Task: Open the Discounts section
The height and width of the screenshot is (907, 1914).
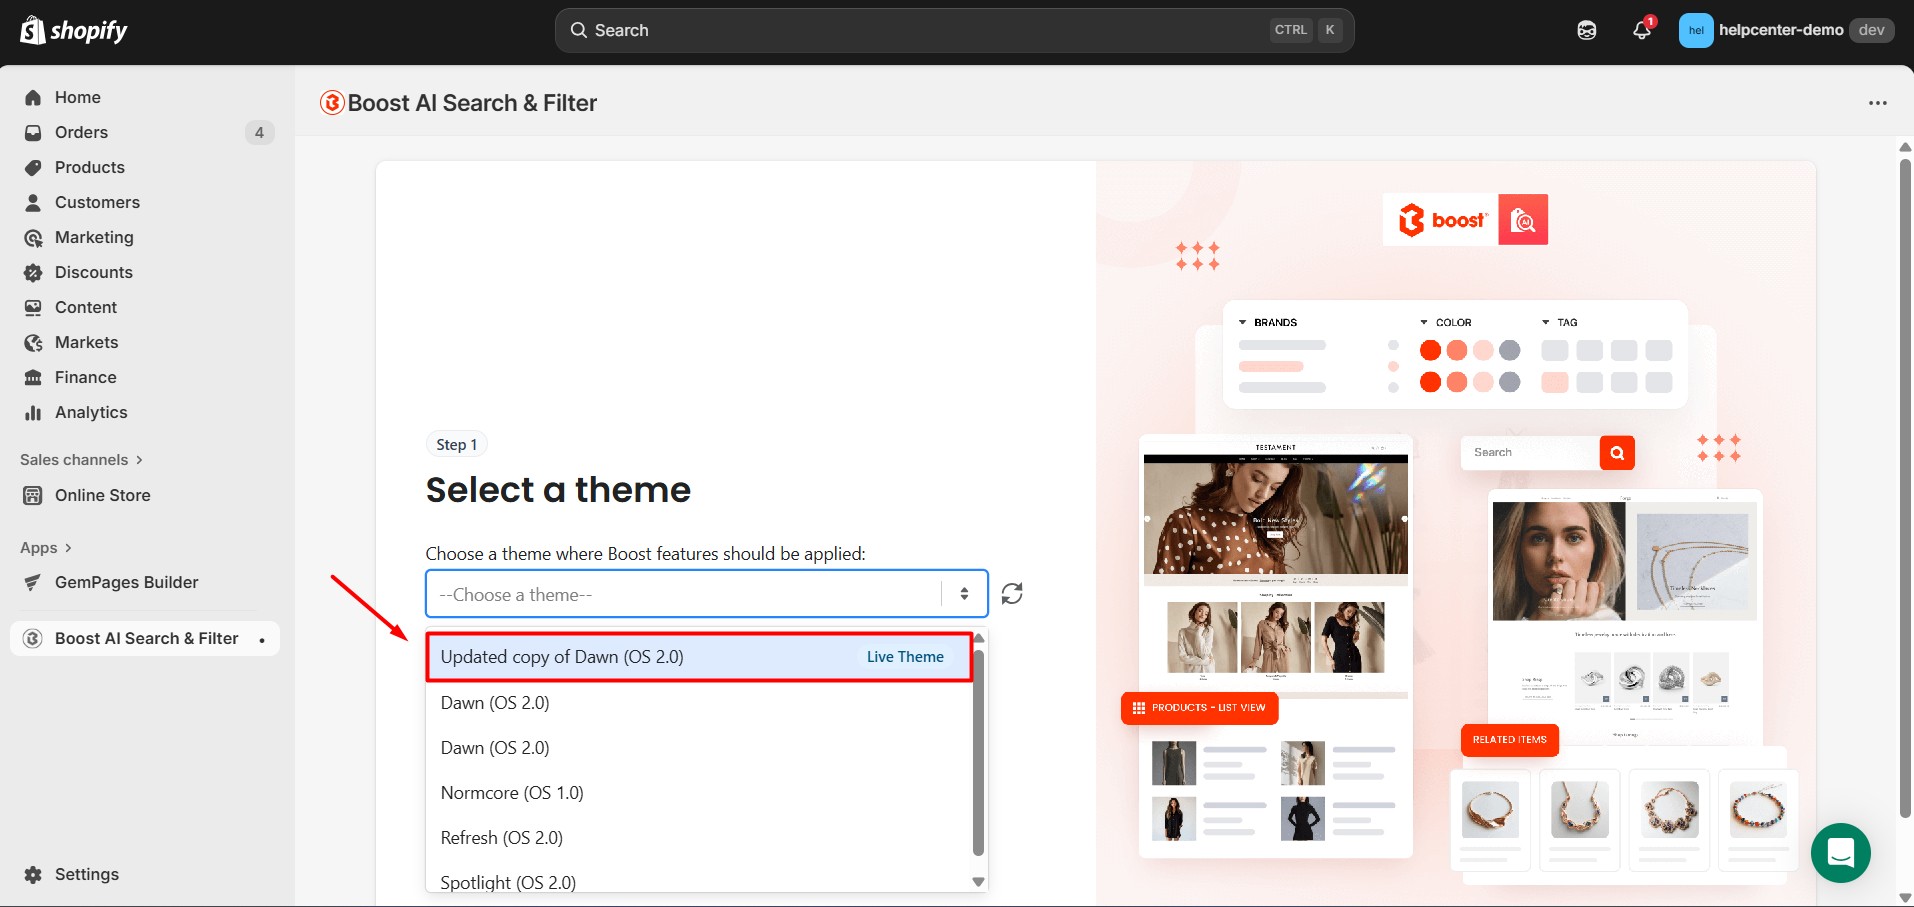Action: (94, 272)
